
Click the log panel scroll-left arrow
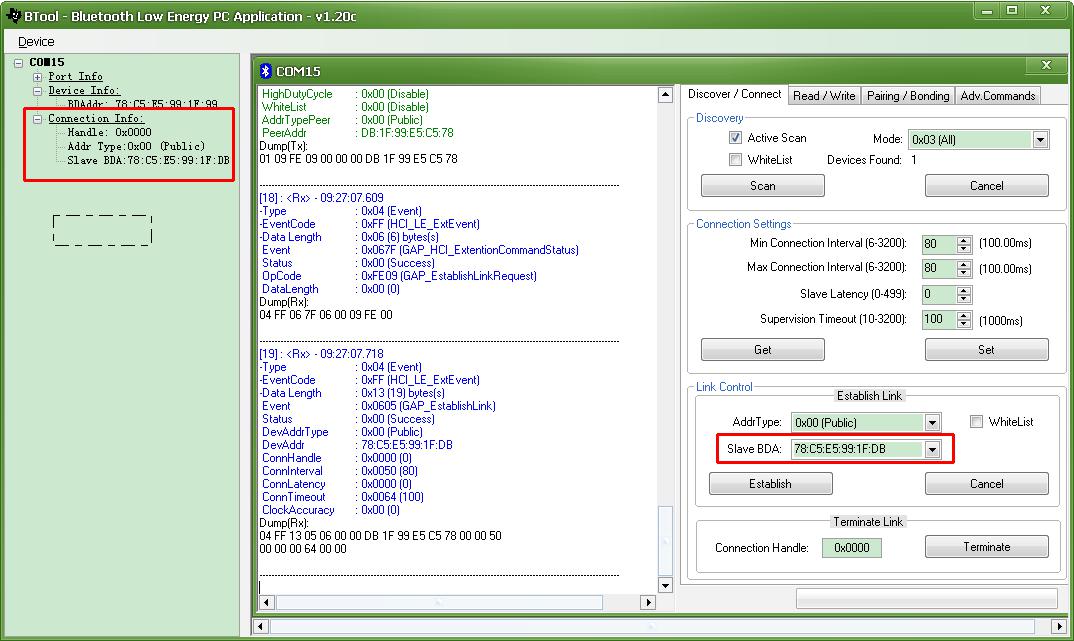click(267, 603)
